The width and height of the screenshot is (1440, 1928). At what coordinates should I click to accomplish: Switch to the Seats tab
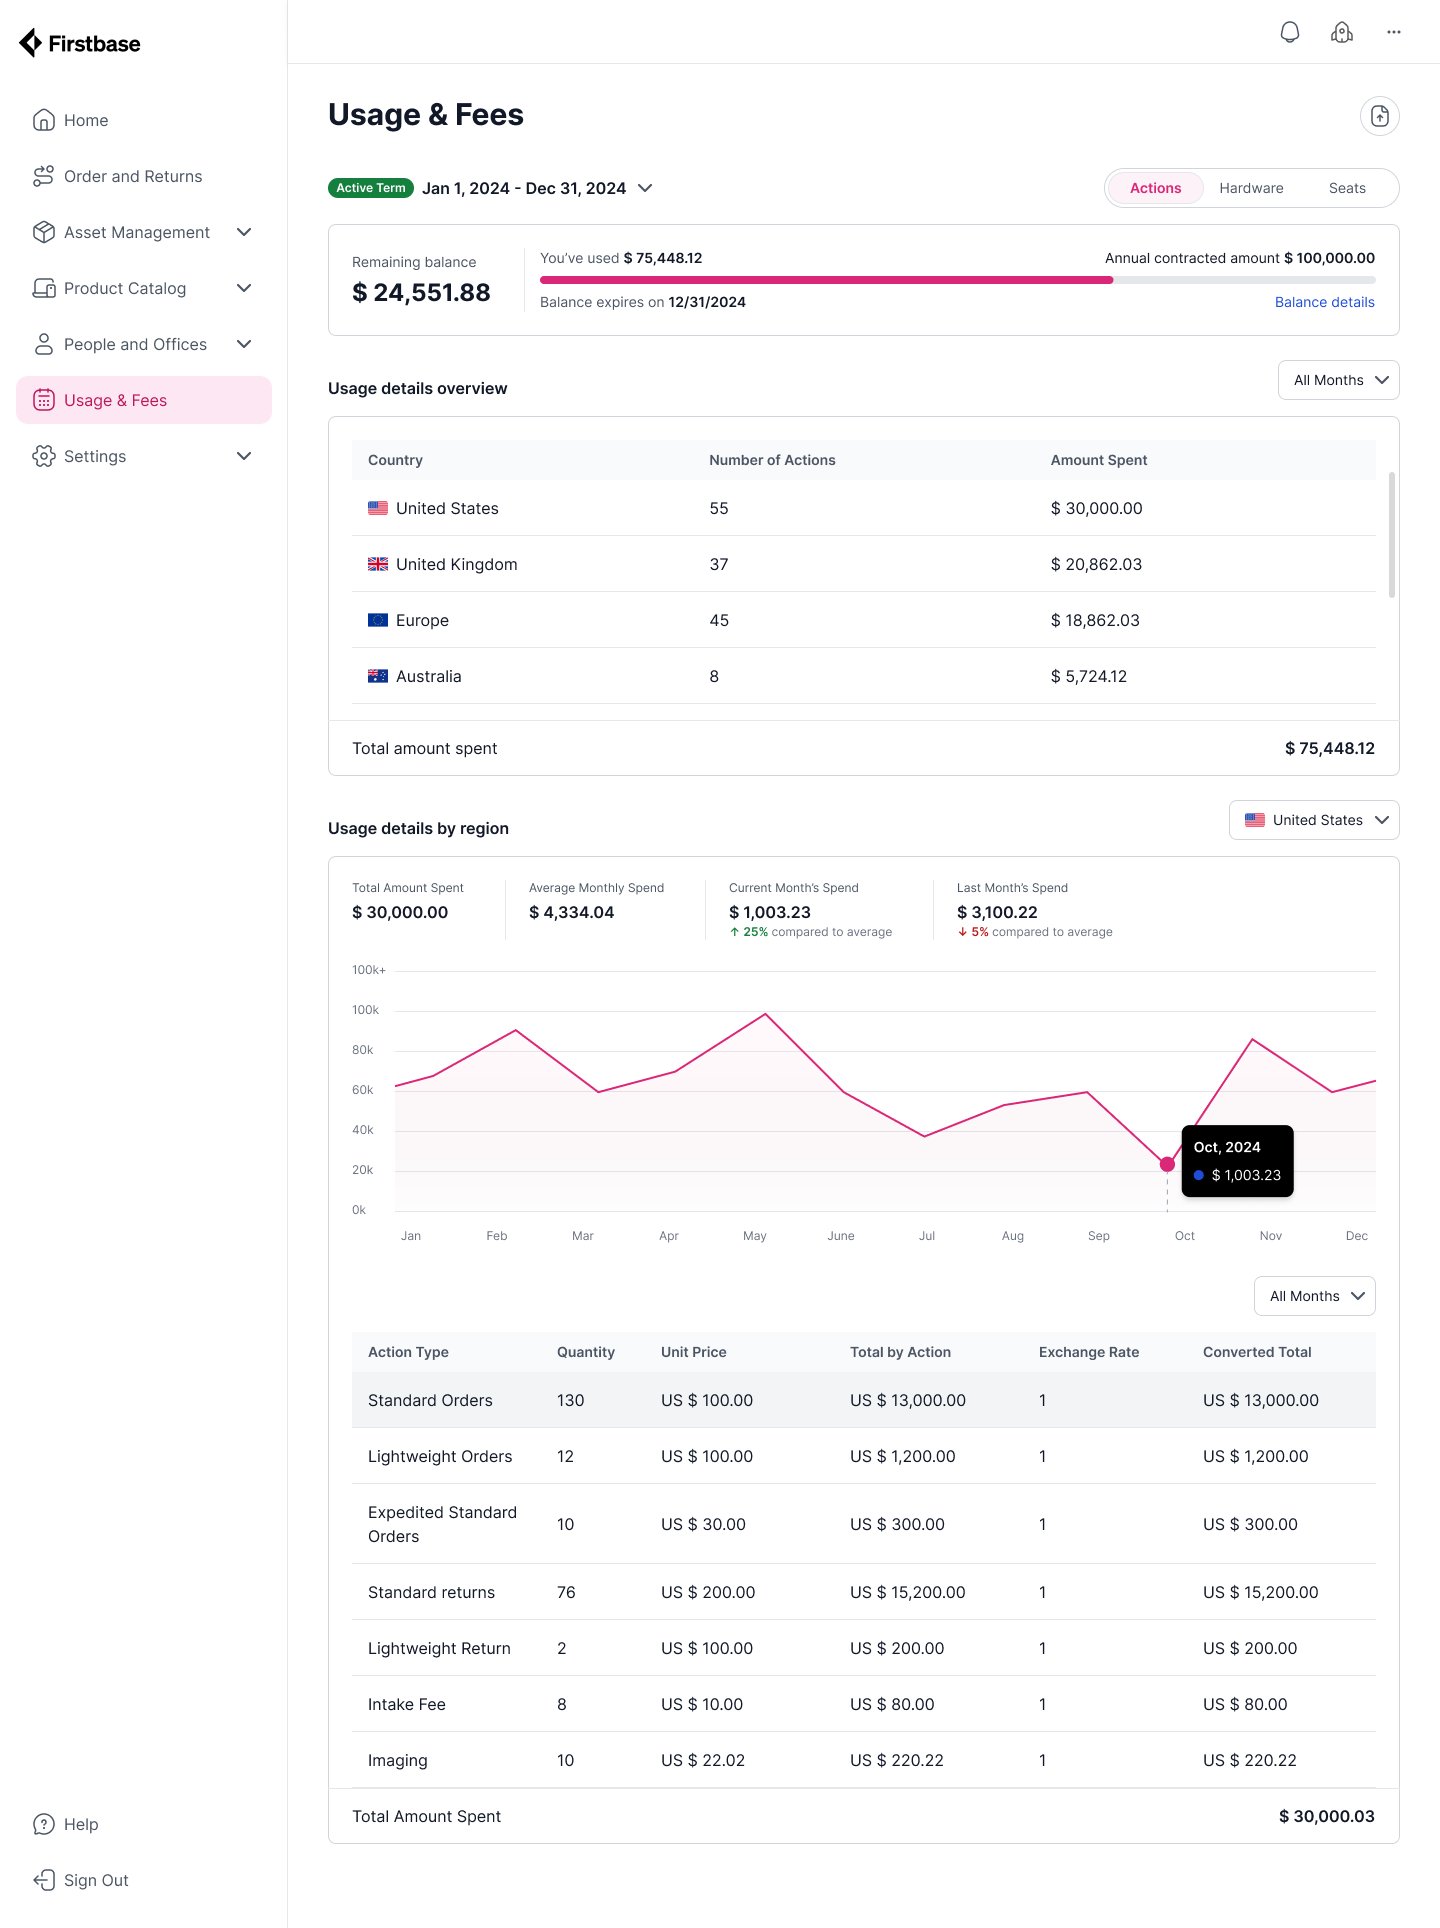tap(1347, 188)
